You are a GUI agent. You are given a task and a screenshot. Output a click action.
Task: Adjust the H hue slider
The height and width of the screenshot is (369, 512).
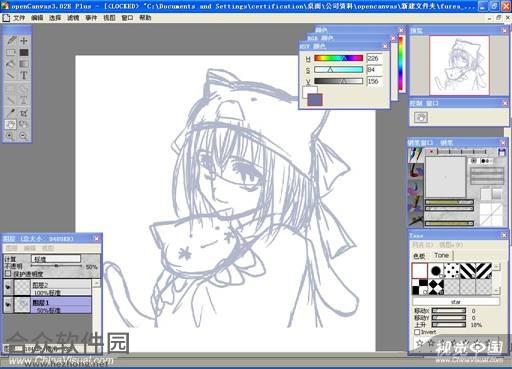tap(338, 58)
